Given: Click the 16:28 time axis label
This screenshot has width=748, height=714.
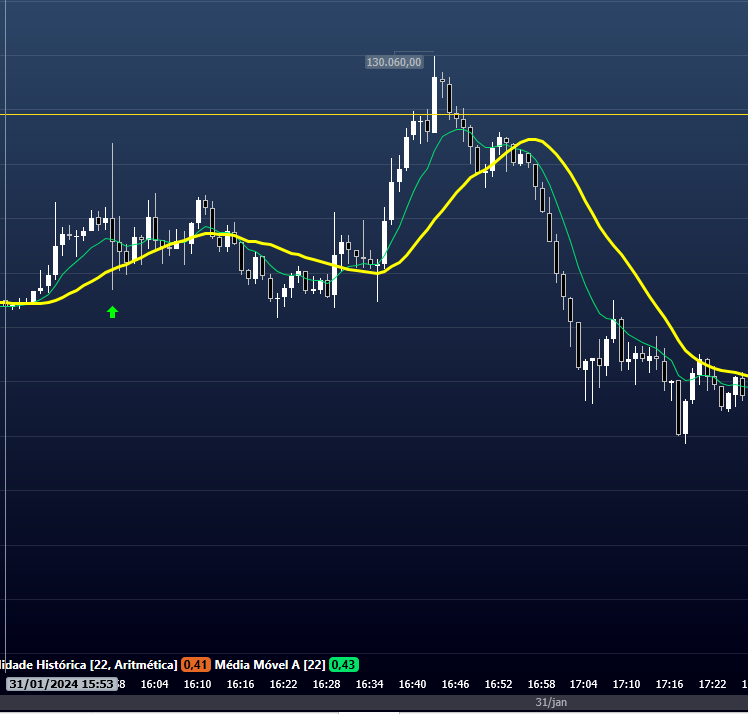Looking at the screenshot, I should click(x=326, y=684).
